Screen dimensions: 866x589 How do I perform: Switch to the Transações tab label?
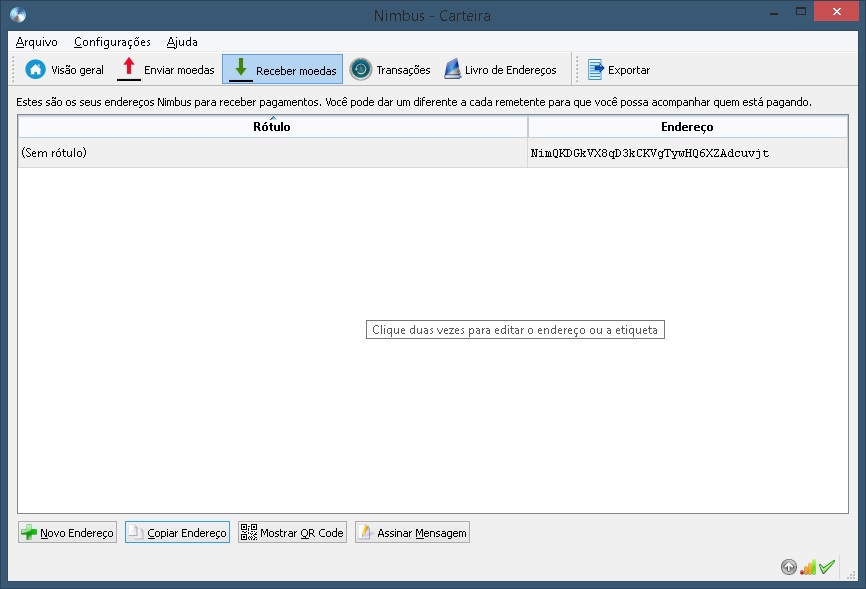tap(403, 70)
